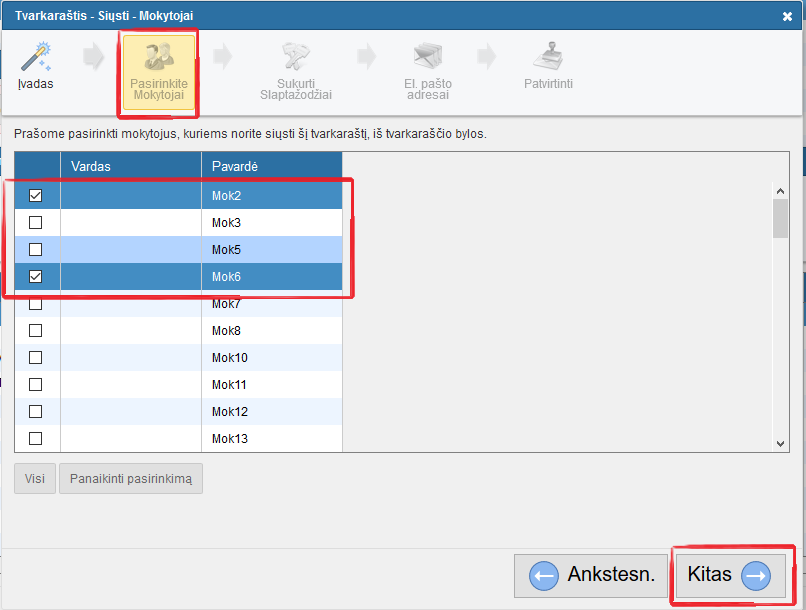This screenshot has width=806, height=610.
Task: Click the vertical scrollbar thumb
Action: pyautogui.click(x=780, y=218)
